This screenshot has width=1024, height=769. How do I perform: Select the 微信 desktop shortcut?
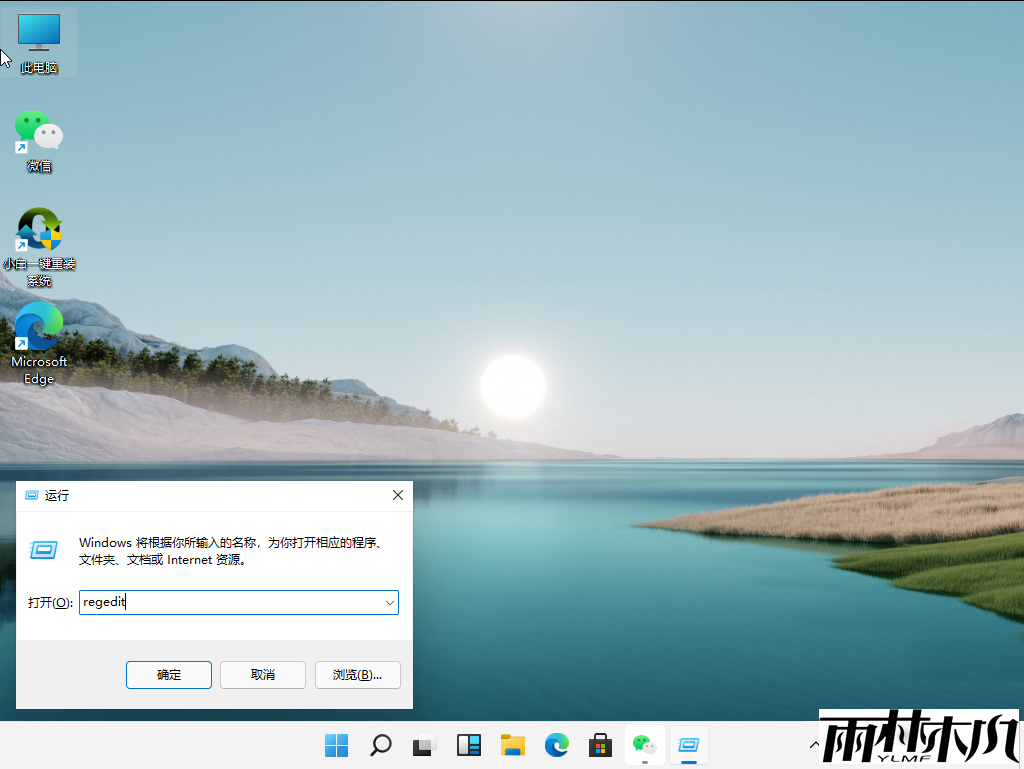[x=39, y=140]
